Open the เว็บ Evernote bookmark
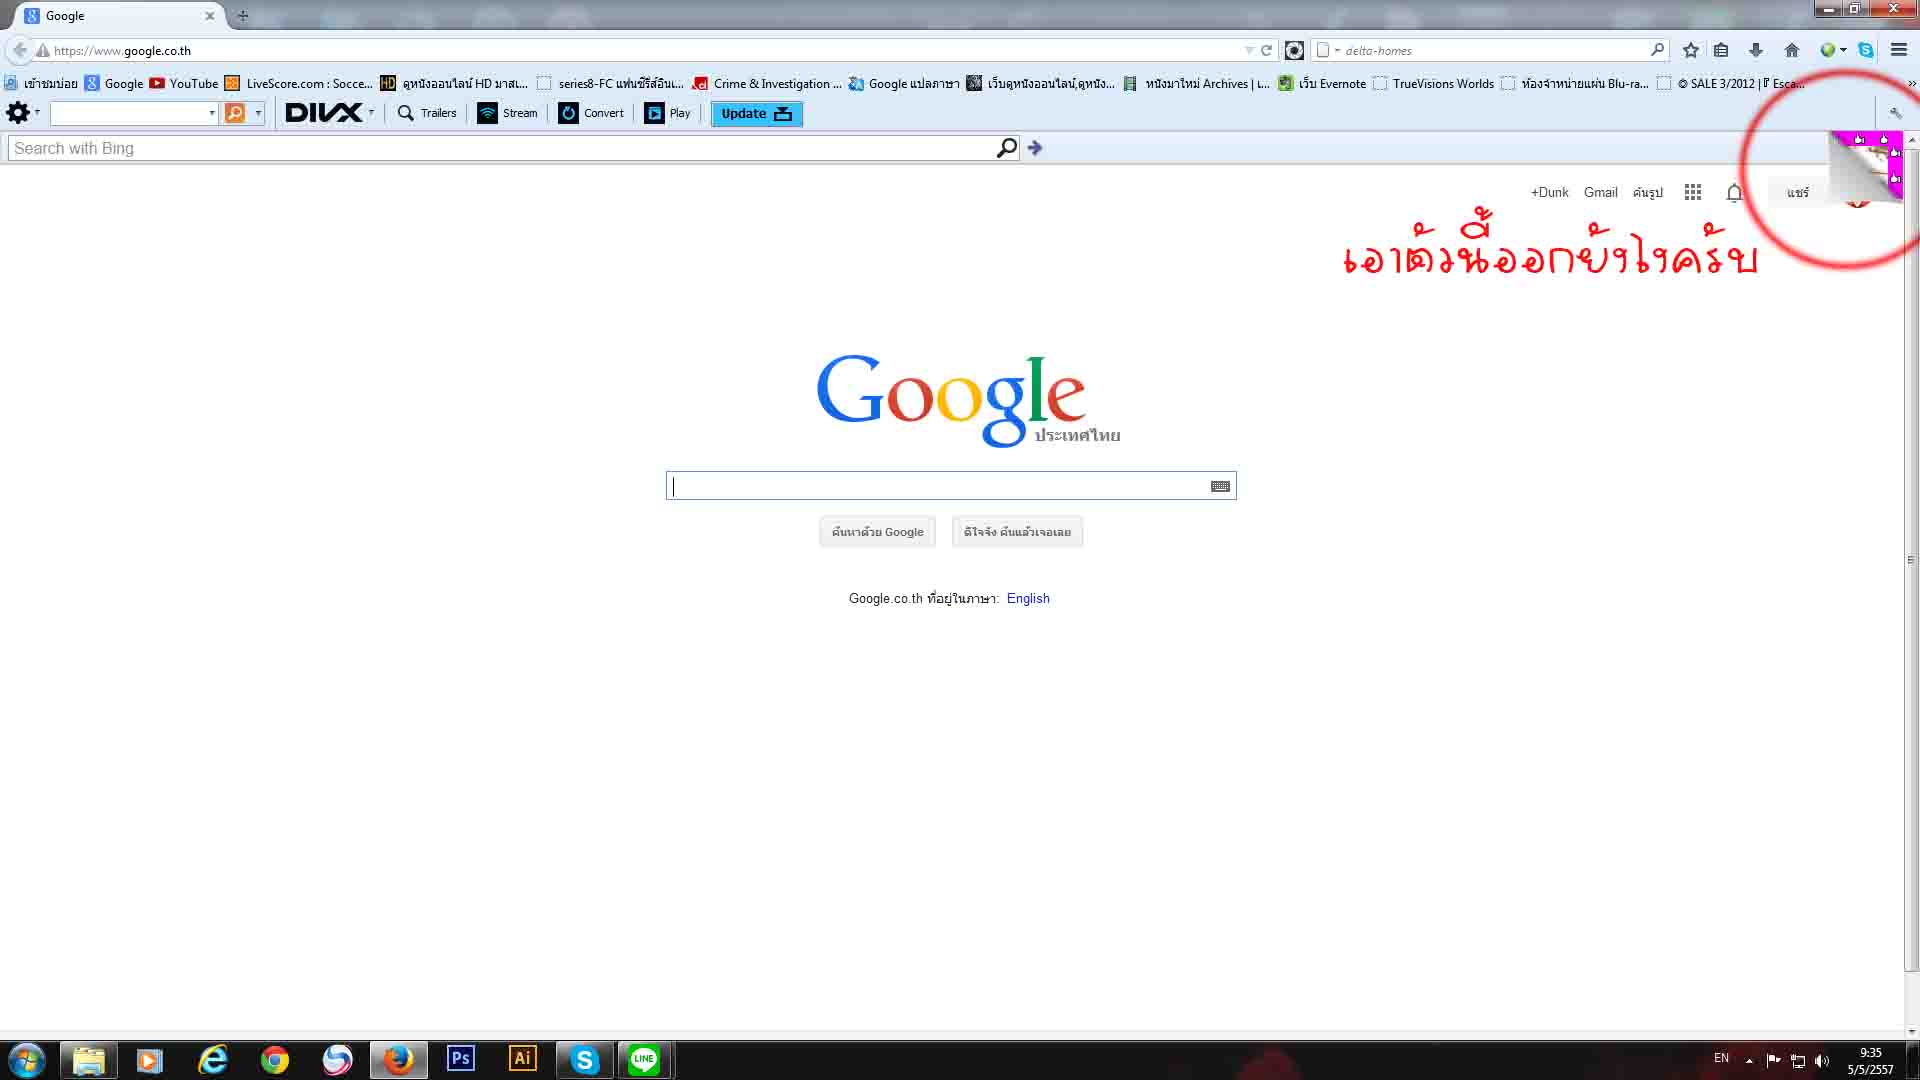Image resolution: width=1920 pixels, height=1080 pixels. 1322,84
